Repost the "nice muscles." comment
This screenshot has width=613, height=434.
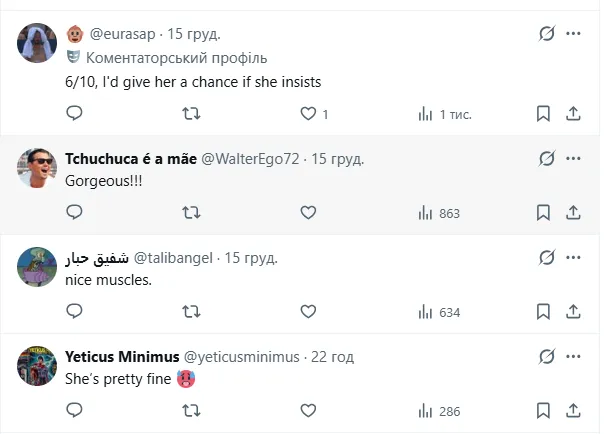(x=190, y=311)
